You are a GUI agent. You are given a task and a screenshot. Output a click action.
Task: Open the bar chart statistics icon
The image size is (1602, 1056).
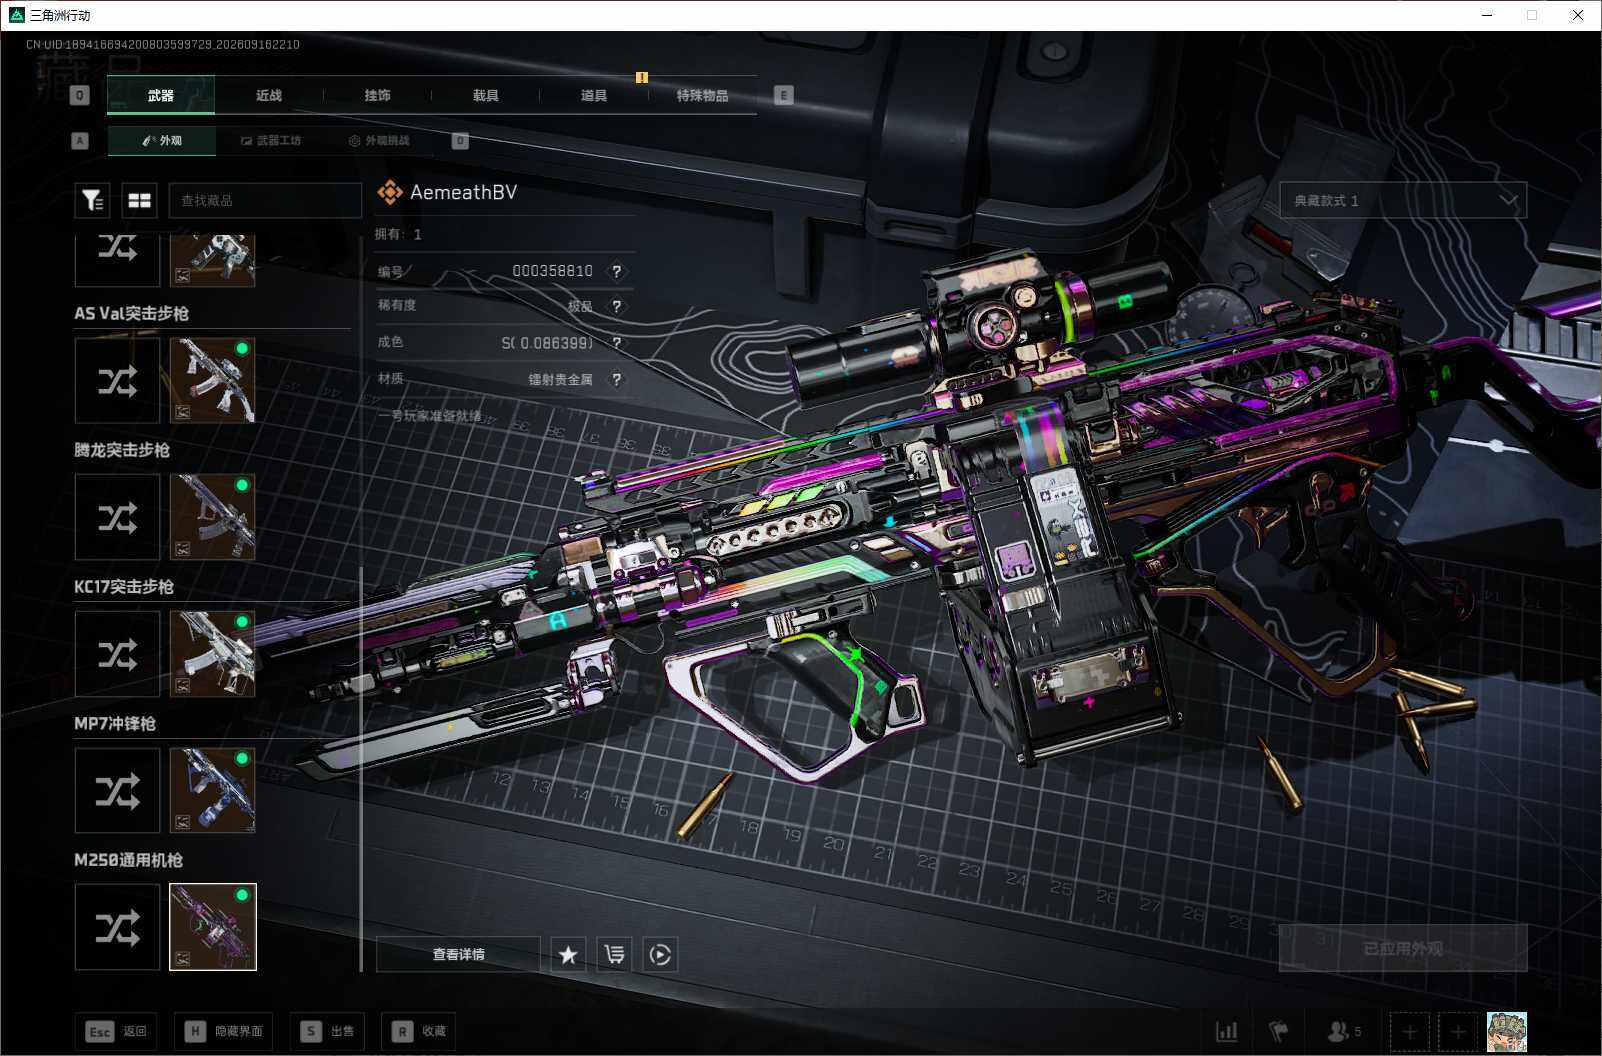point(1226,1031)
